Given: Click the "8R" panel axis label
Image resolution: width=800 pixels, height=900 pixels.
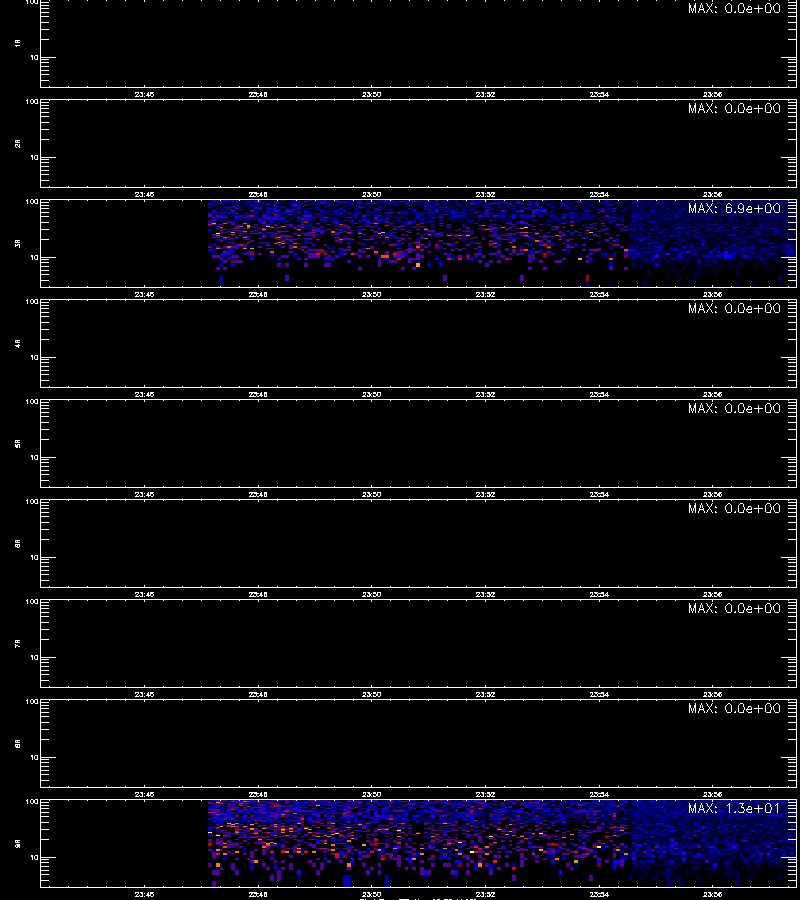Looking at the screenshot, I should pos(18,743).
